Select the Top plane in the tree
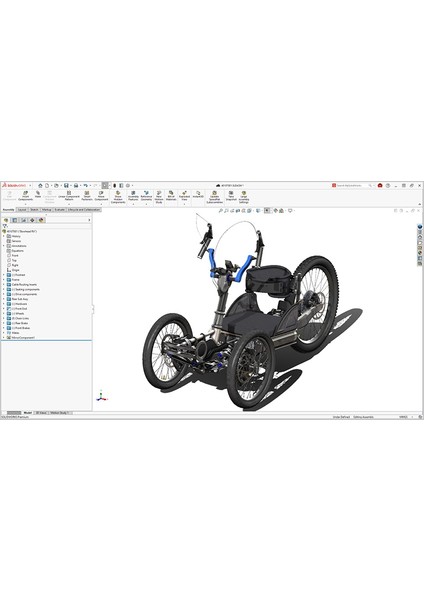 point(12,260)
